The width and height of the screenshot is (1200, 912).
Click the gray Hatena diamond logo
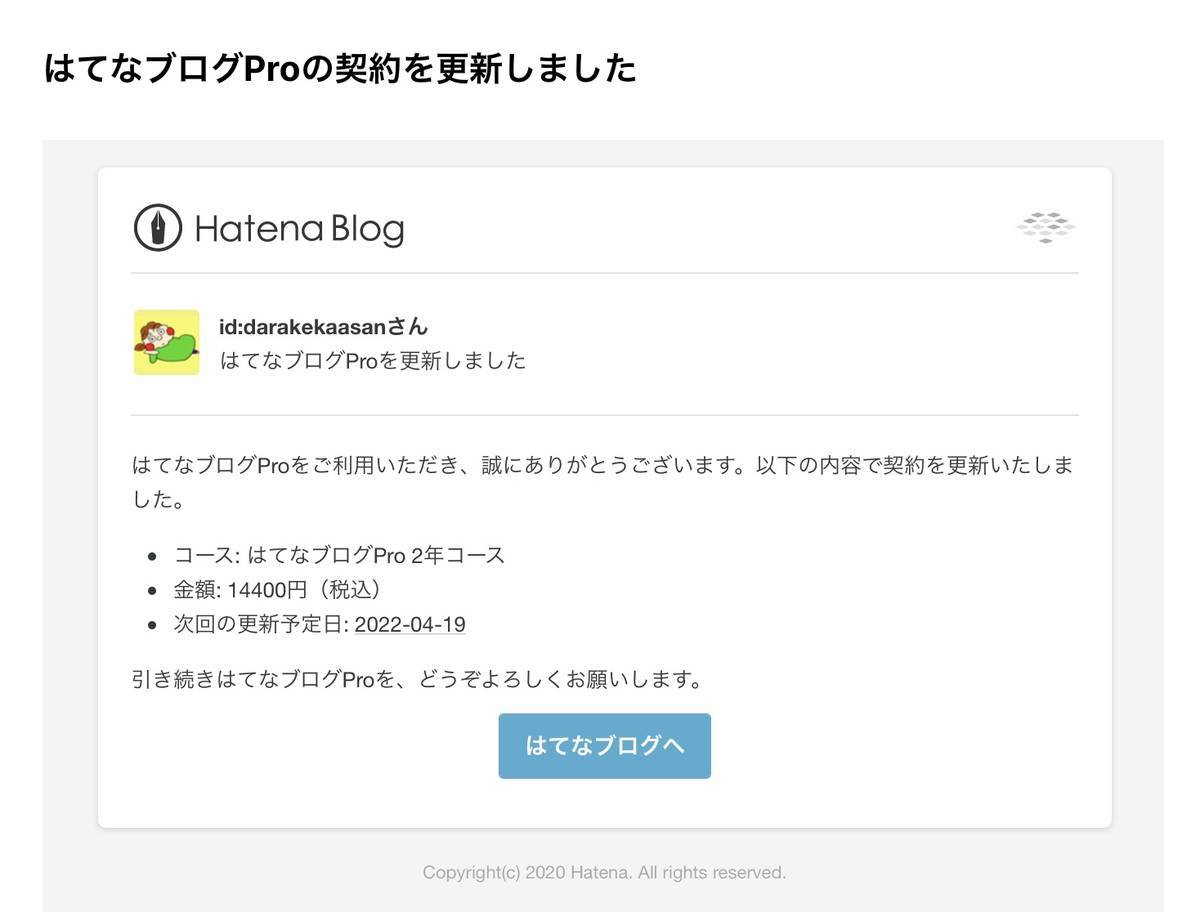coord(1045,228)
